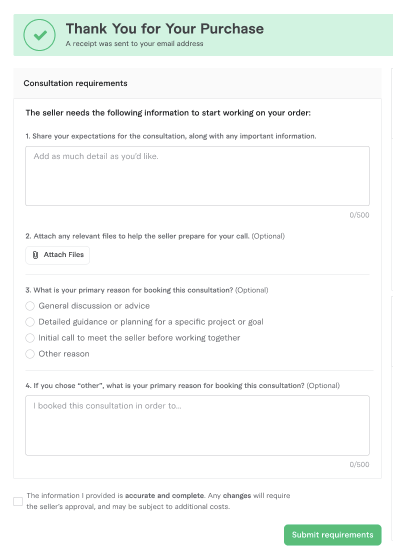Click the question 3 primary reason label
This screenshot has width=393, height=548.
(147, 290)
